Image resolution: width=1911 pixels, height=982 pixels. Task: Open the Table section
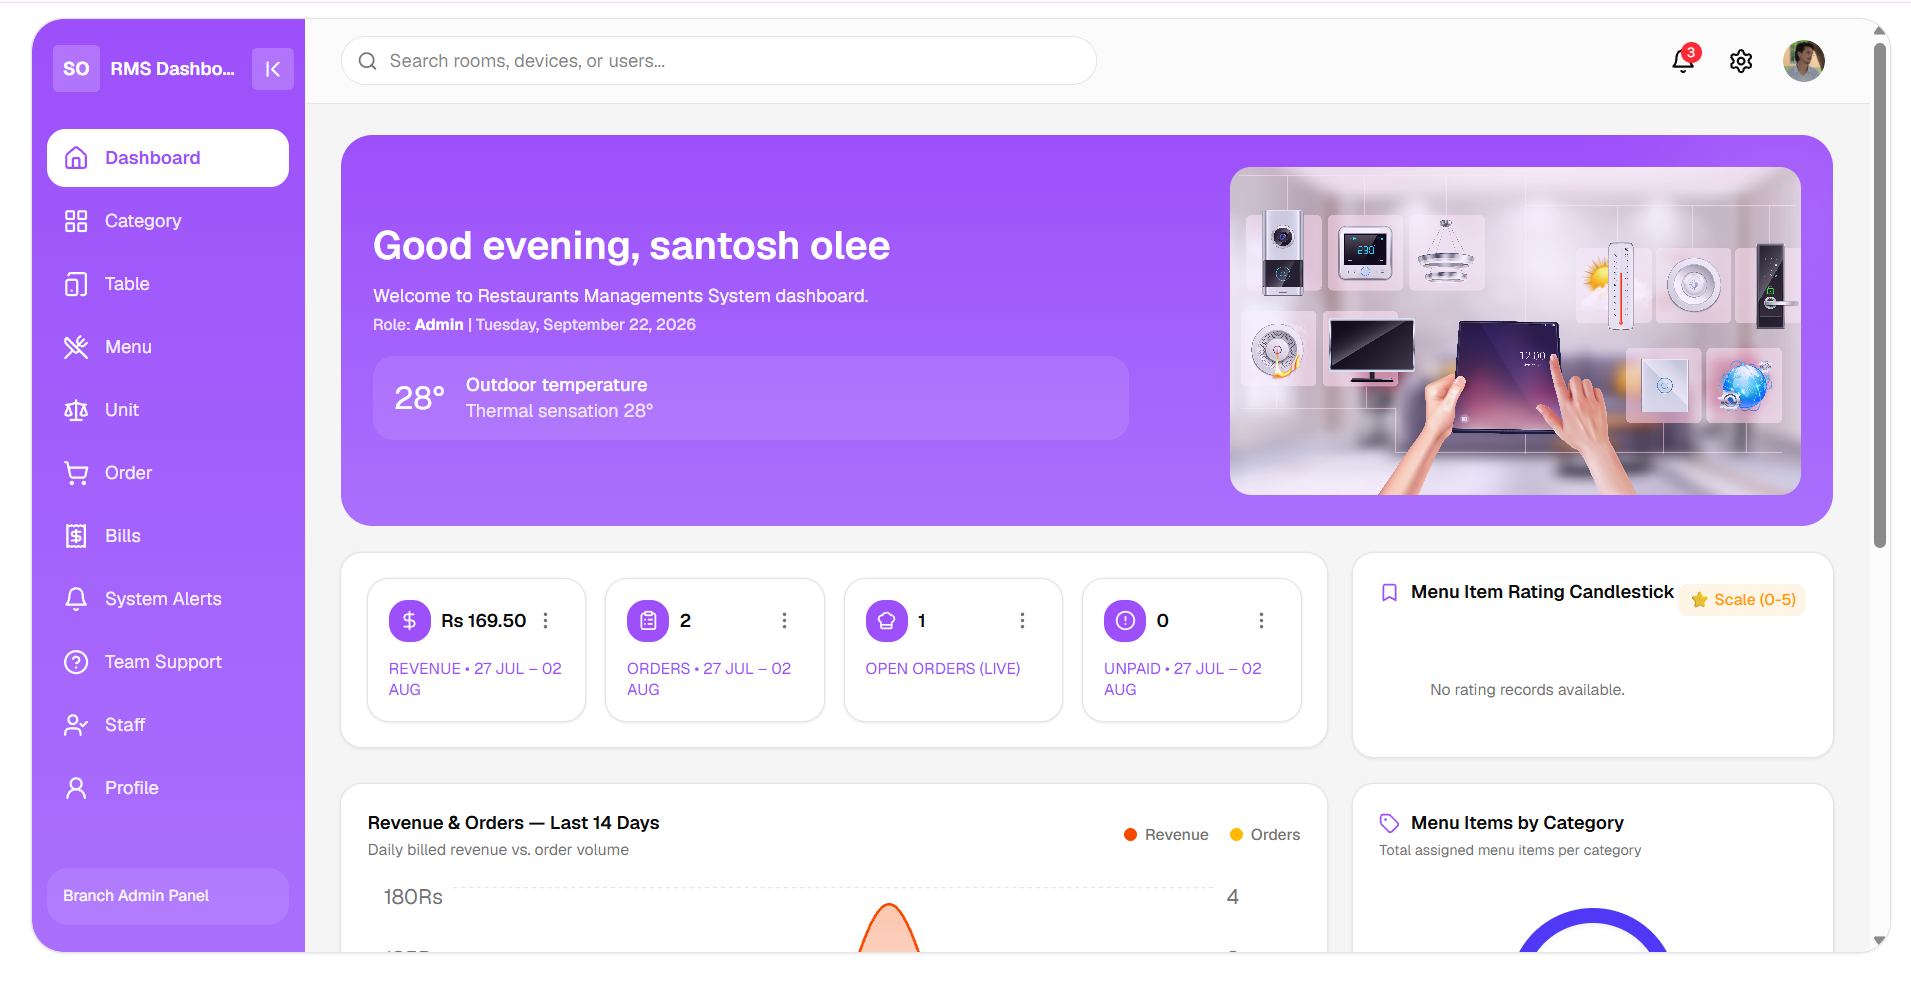[168, 284]
